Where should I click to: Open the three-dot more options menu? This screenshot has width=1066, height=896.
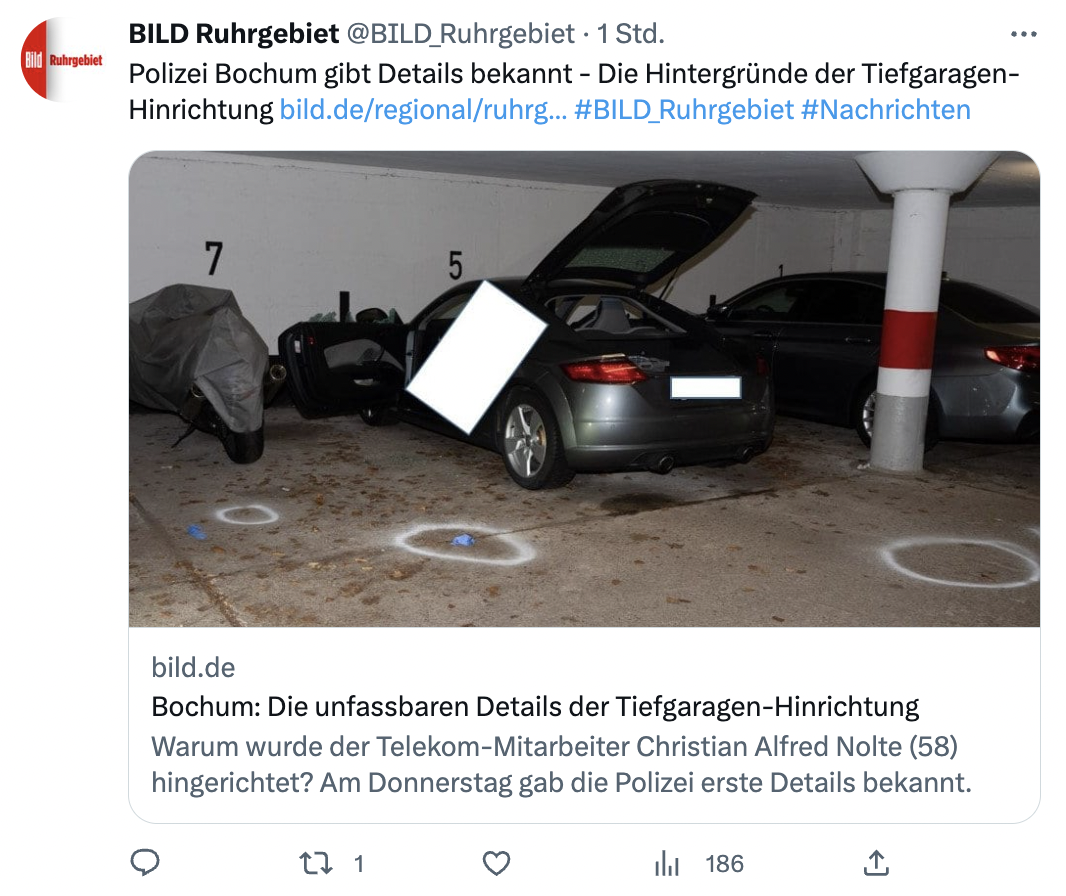(x=1023, y=34)
